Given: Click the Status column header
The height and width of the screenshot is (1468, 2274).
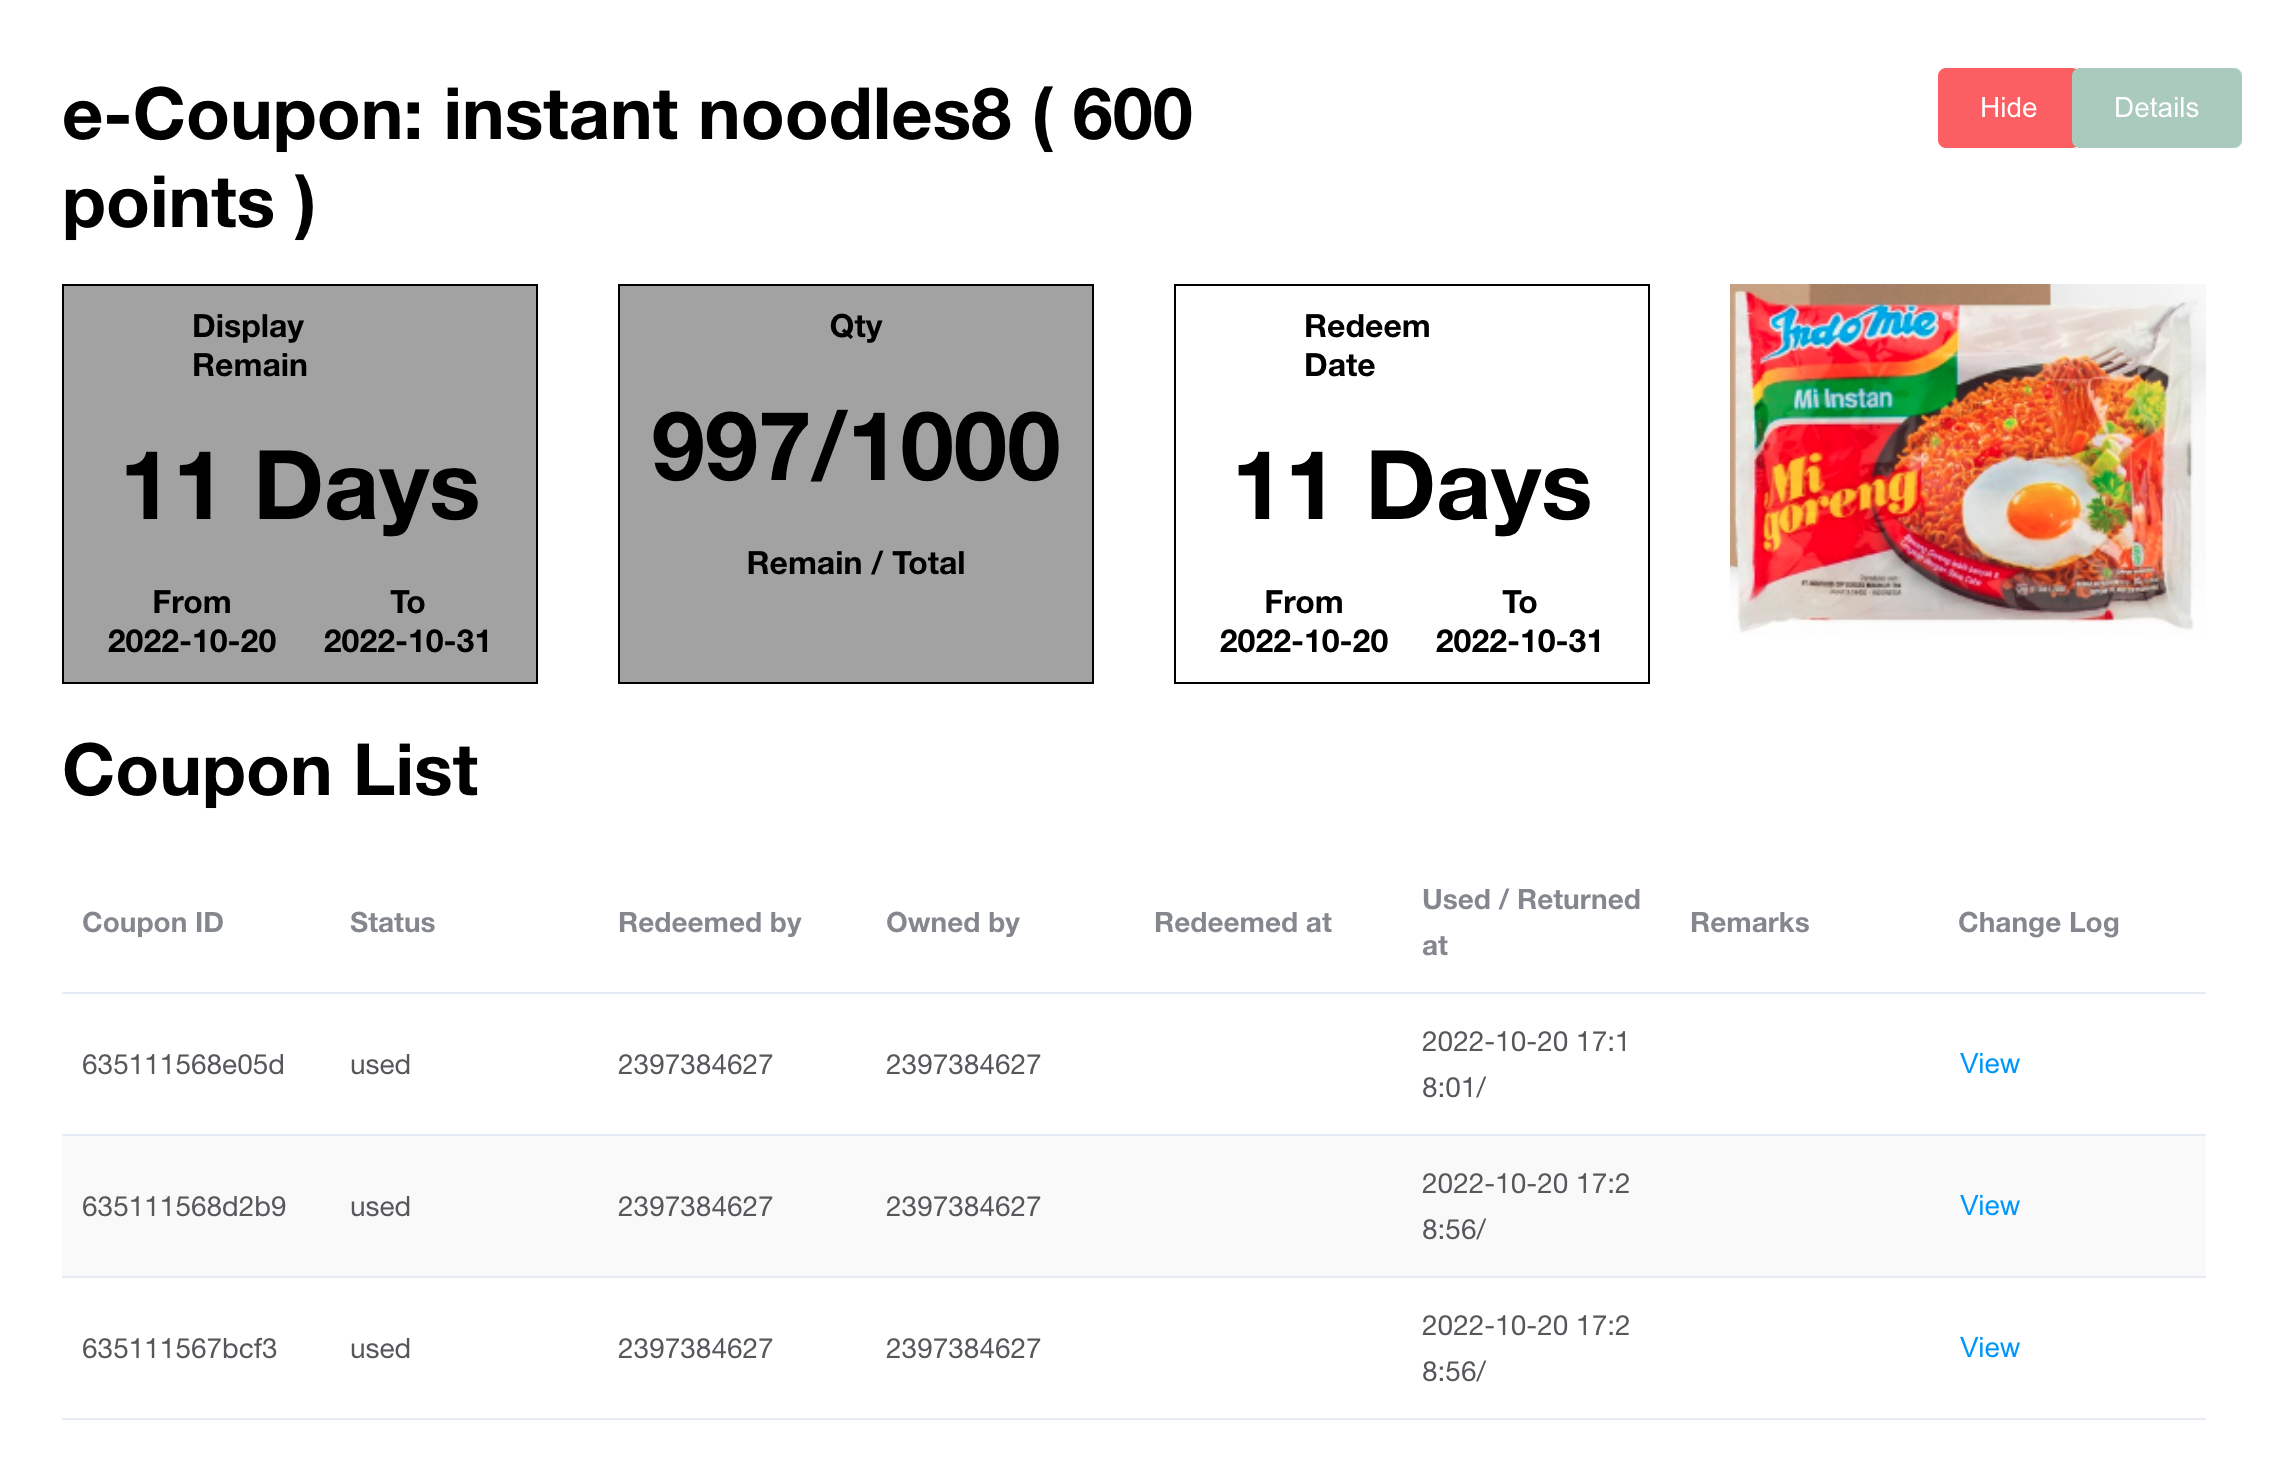Looking at the screenshot, I should 392,922.
